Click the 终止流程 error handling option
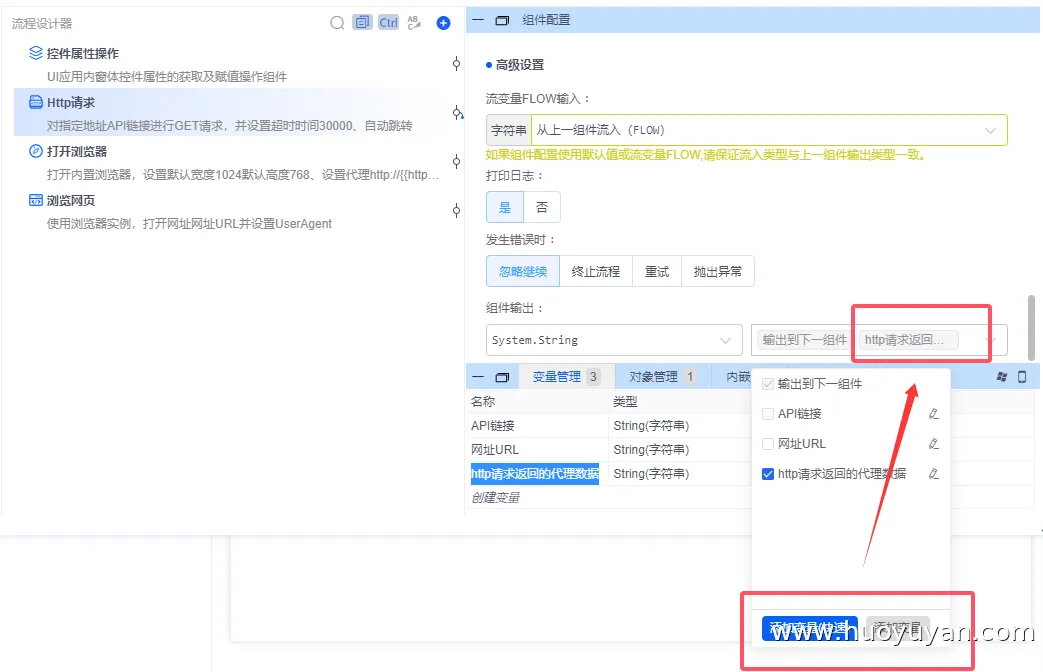Viewport: 1043px width, 672px height. (x=597, y=270)
